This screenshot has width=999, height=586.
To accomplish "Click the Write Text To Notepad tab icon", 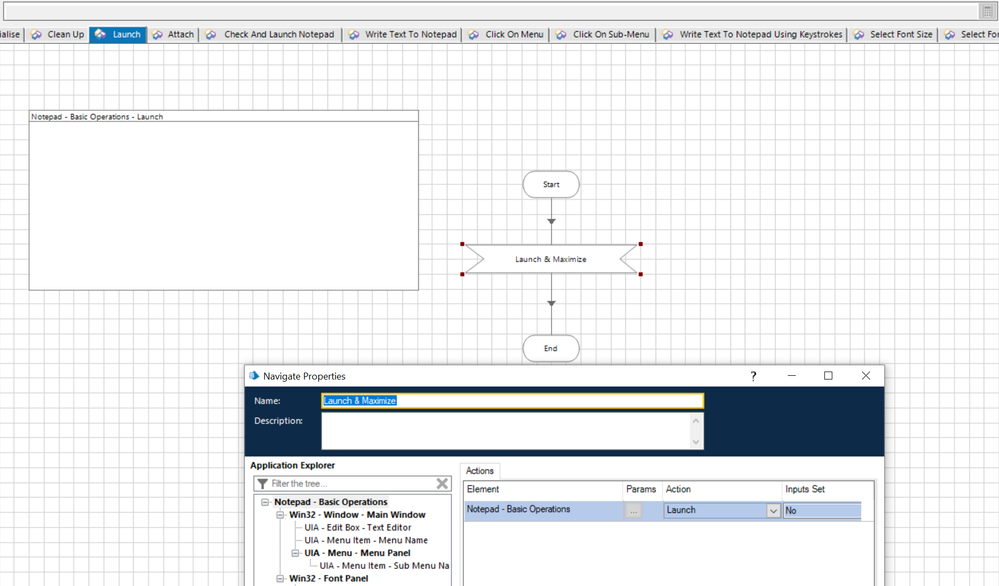I will (354, 34).
